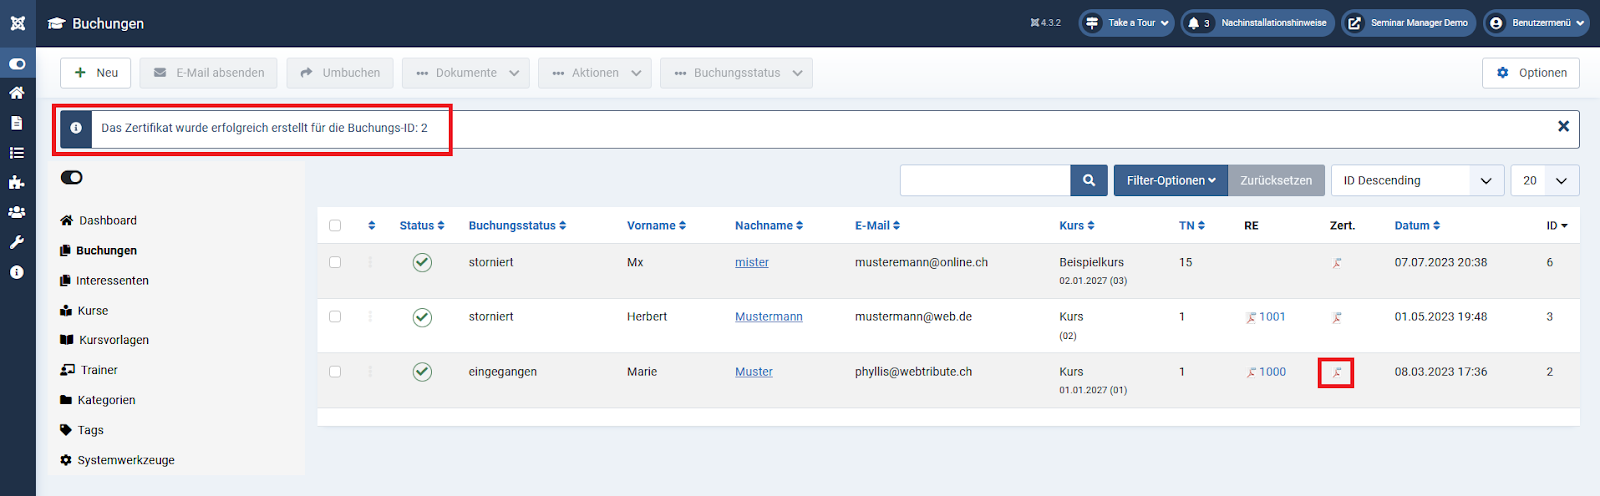
Task: Toggle status check icon in Herbert row
Action: tap(422, 317)
